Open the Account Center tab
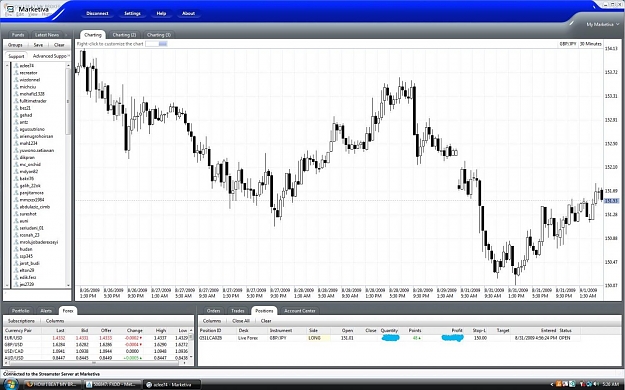This screenshot has height=390, width=625. (300, 311)
